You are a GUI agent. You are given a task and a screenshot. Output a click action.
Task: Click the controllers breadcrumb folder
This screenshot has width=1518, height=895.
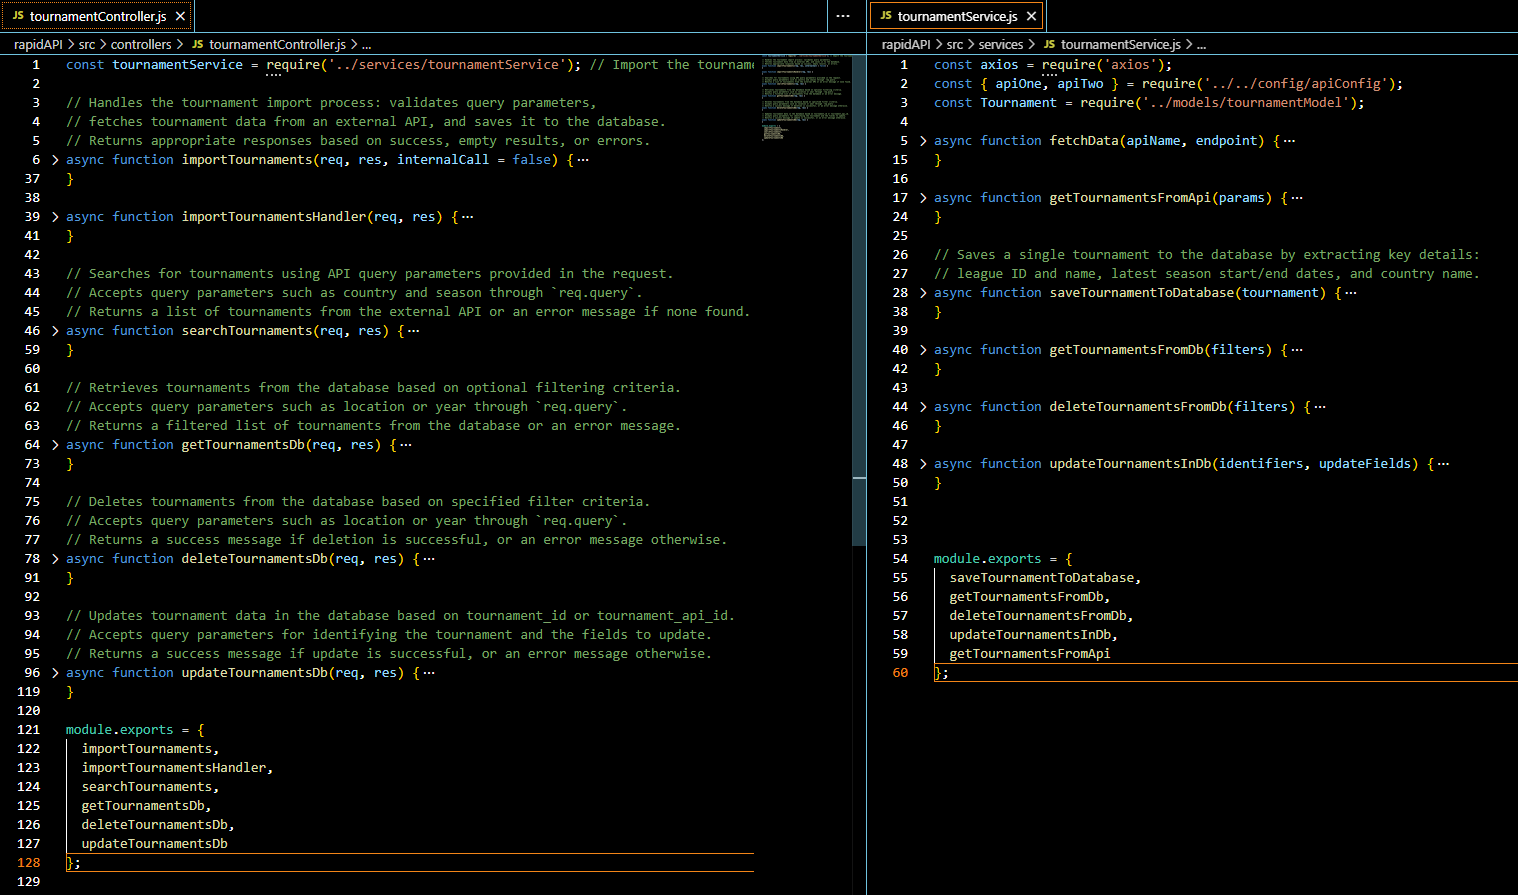coord(141,44)
